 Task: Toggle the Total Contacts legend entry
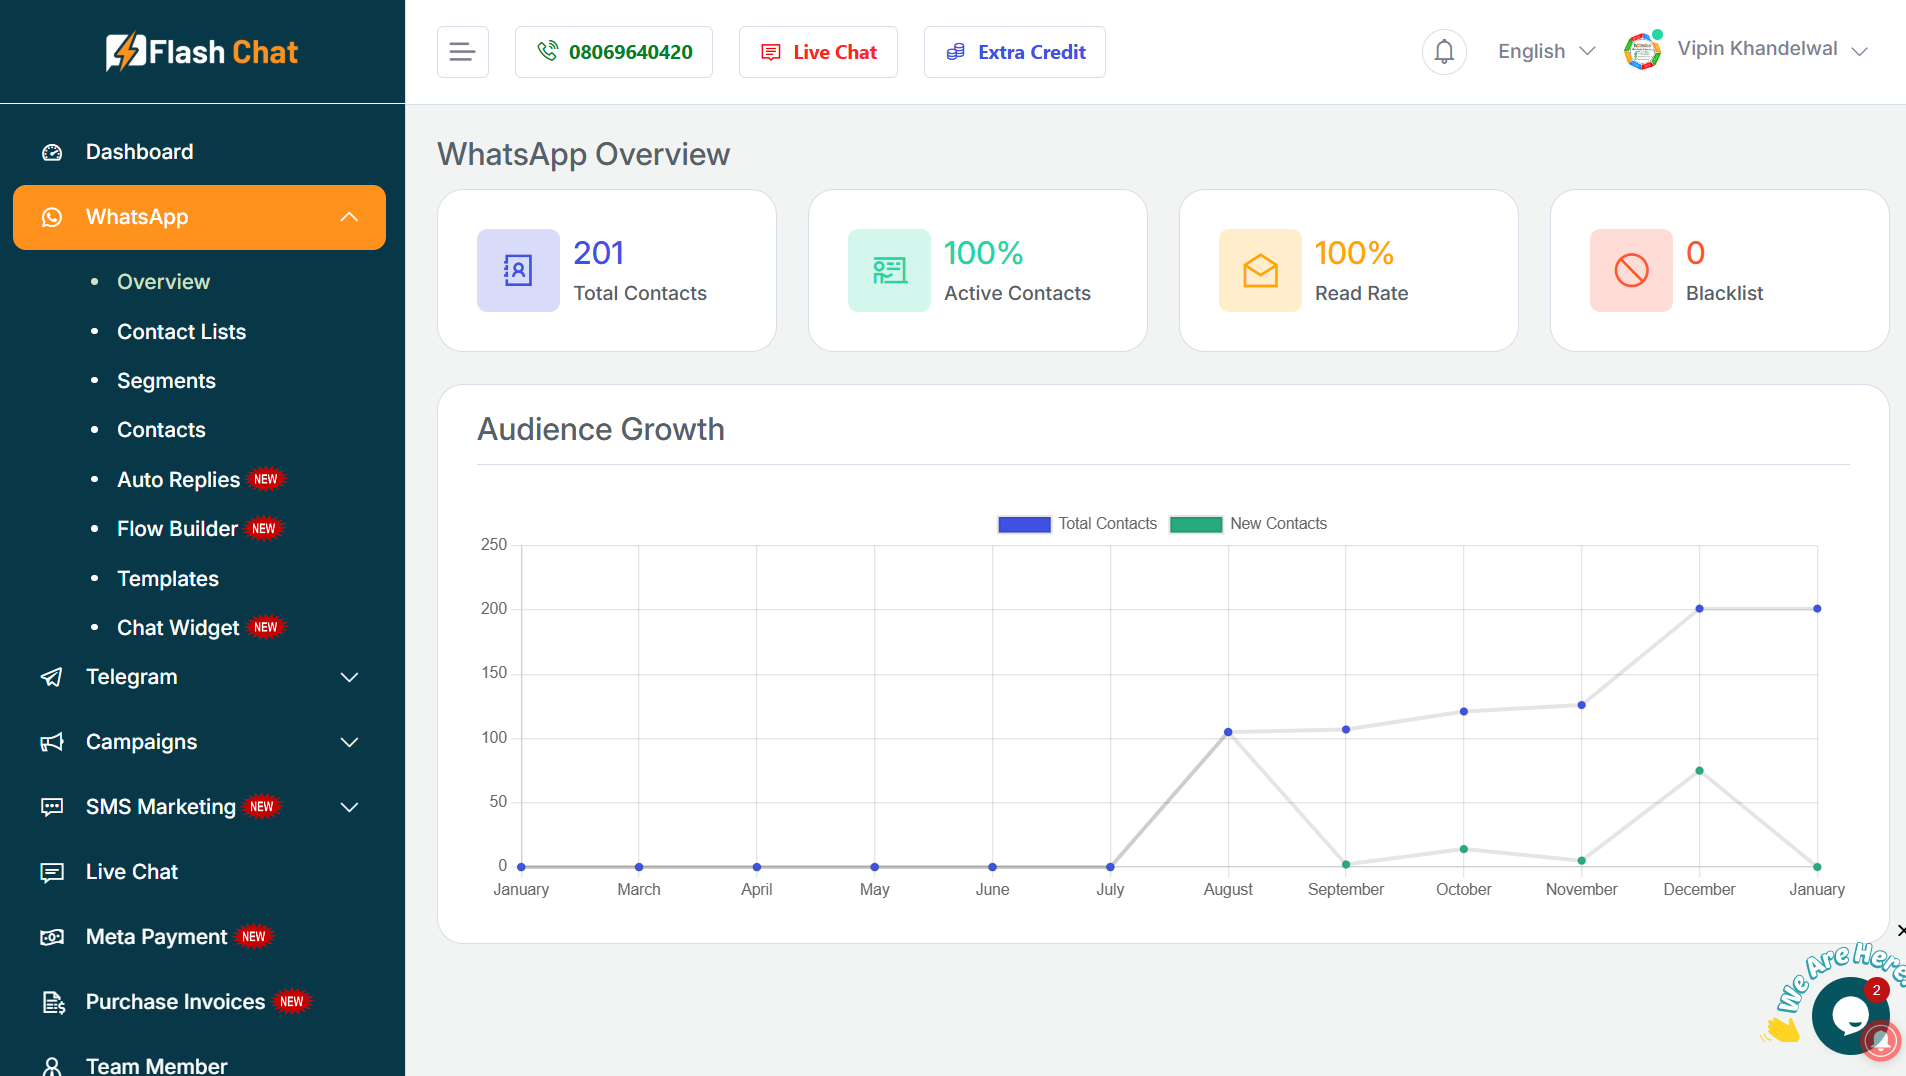pos(1107,523)
